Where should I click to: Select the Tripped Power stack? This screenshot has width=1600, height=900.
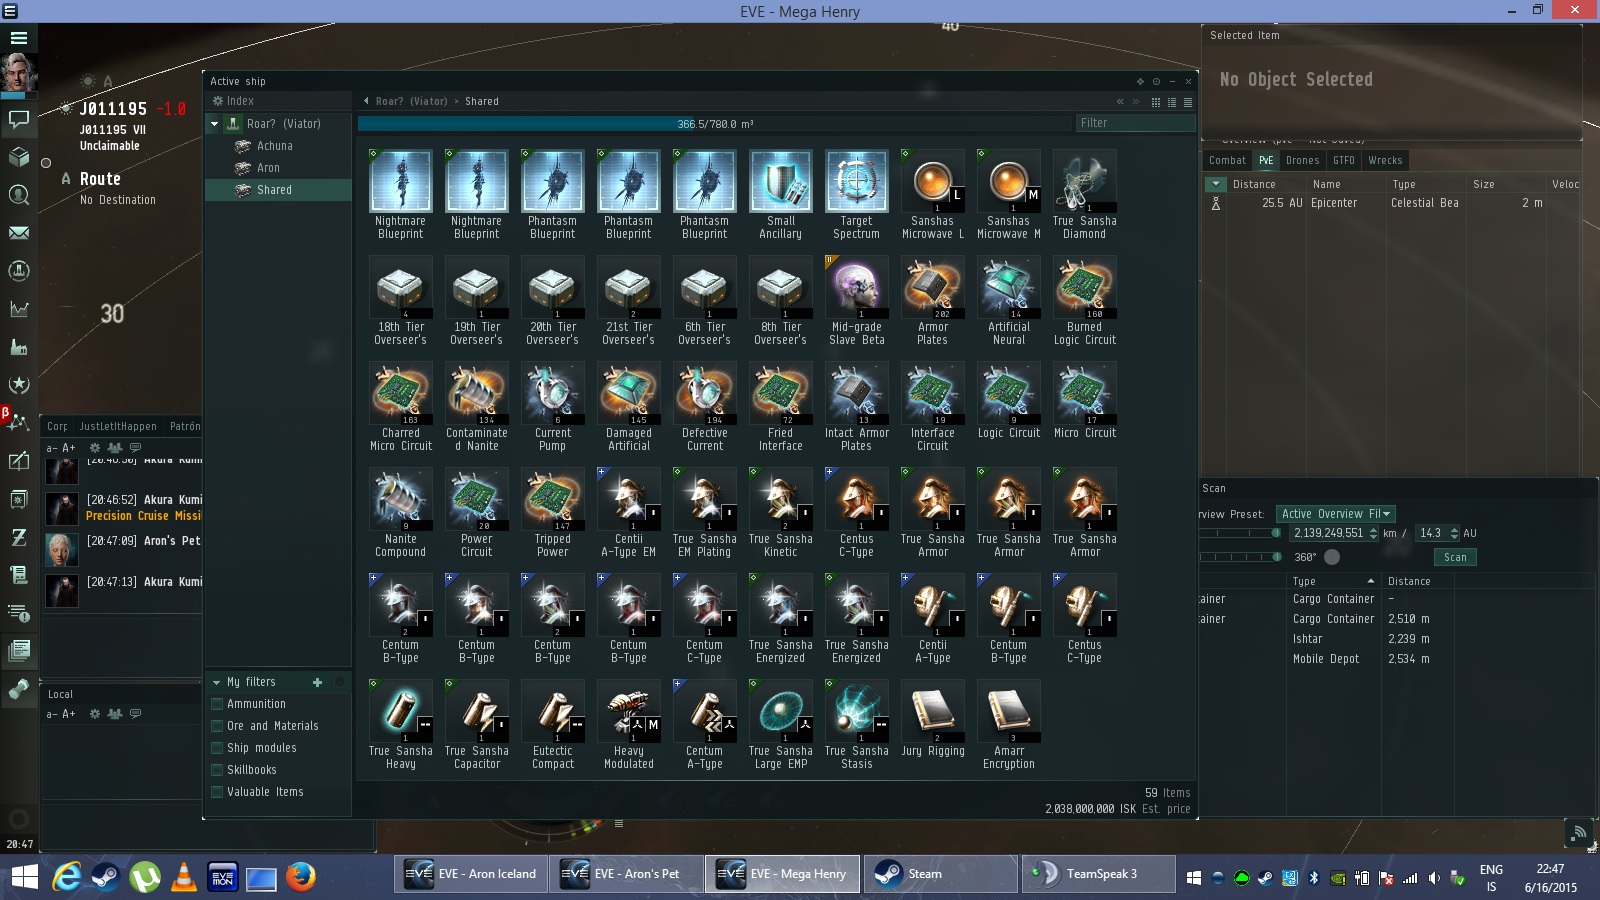click(553, 500)
